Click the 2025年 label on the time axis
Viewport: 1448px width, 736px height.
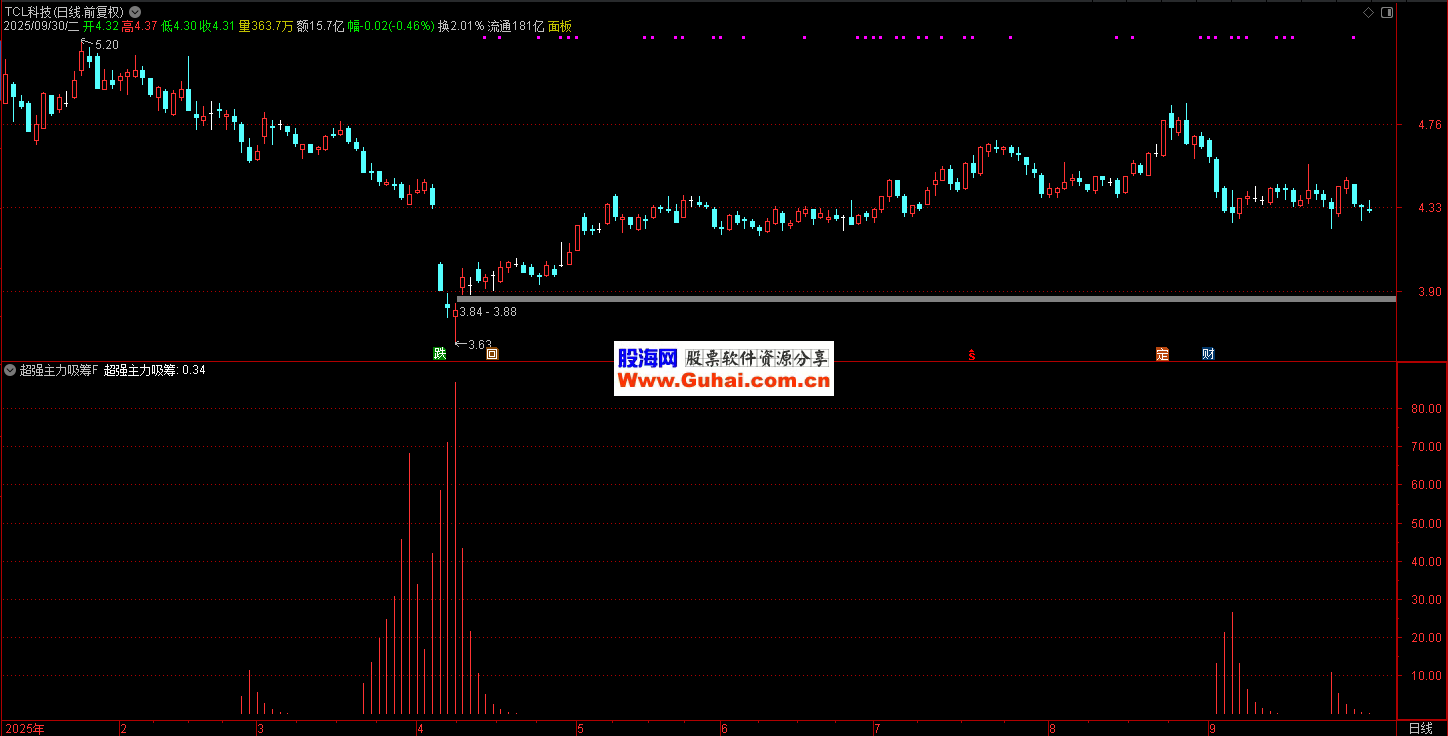(25, 727)
